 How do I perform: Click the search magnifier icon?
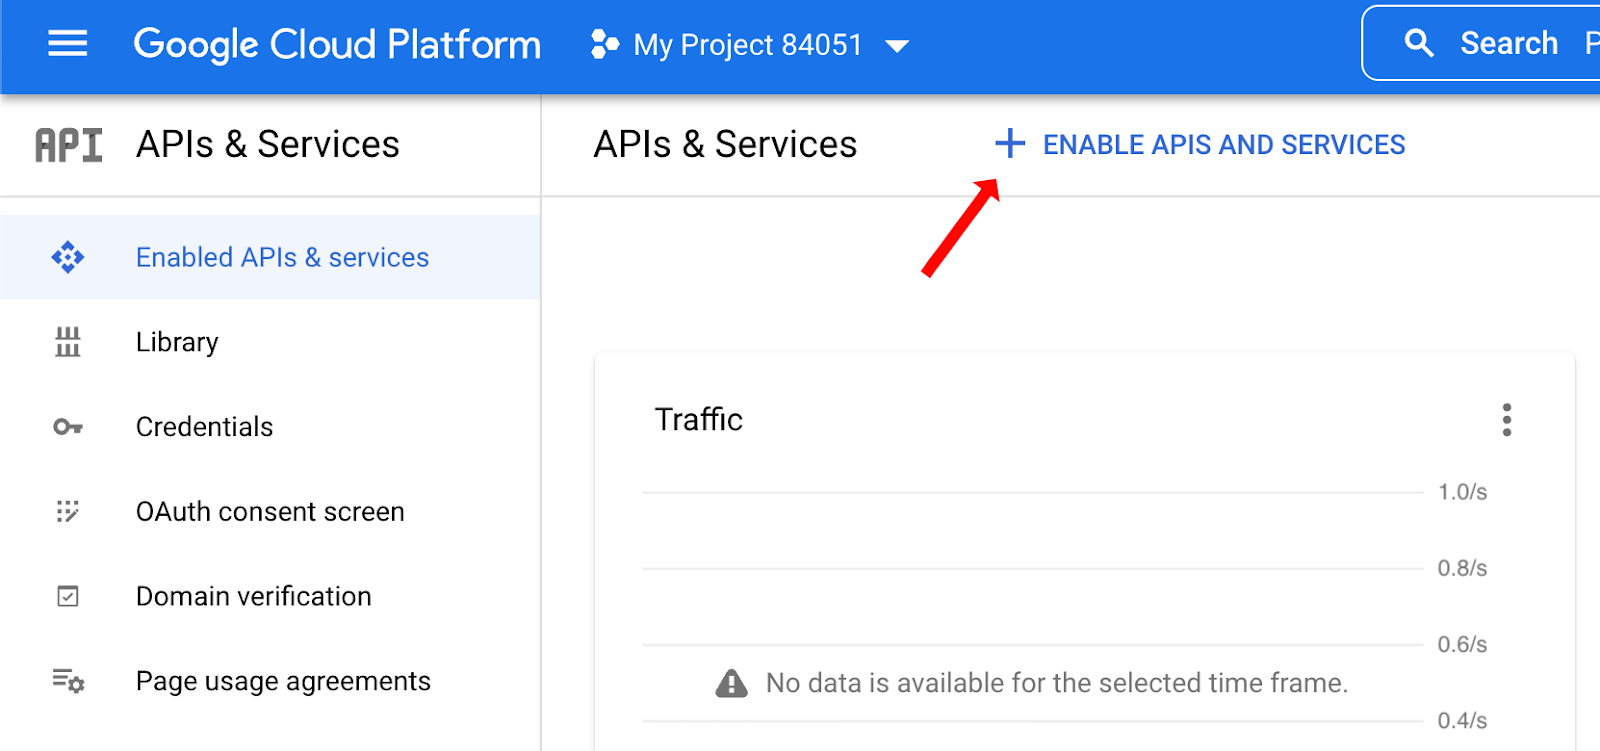pyautogui.click(x=1419, y=43)
